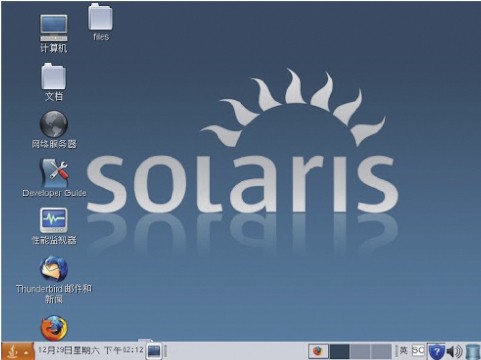Expand the launch menu arrow beside the Java logo

click(x=26, y=352)
